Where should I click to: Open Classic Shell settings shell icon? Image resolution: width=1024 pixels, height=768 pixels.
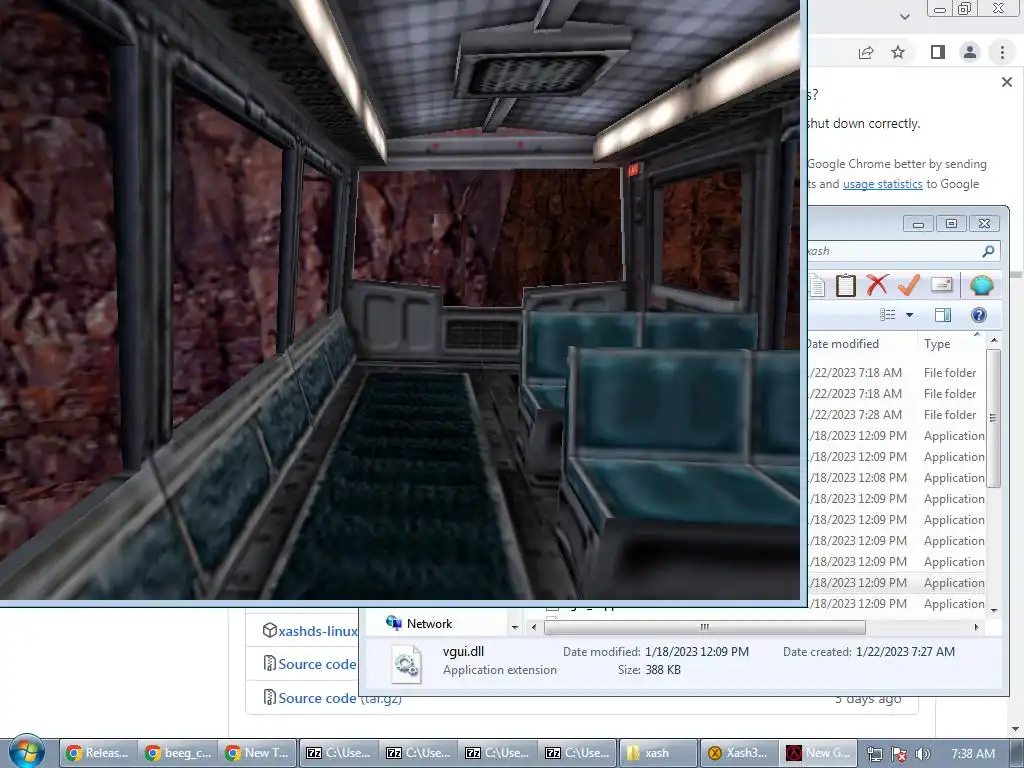[982, 285]
